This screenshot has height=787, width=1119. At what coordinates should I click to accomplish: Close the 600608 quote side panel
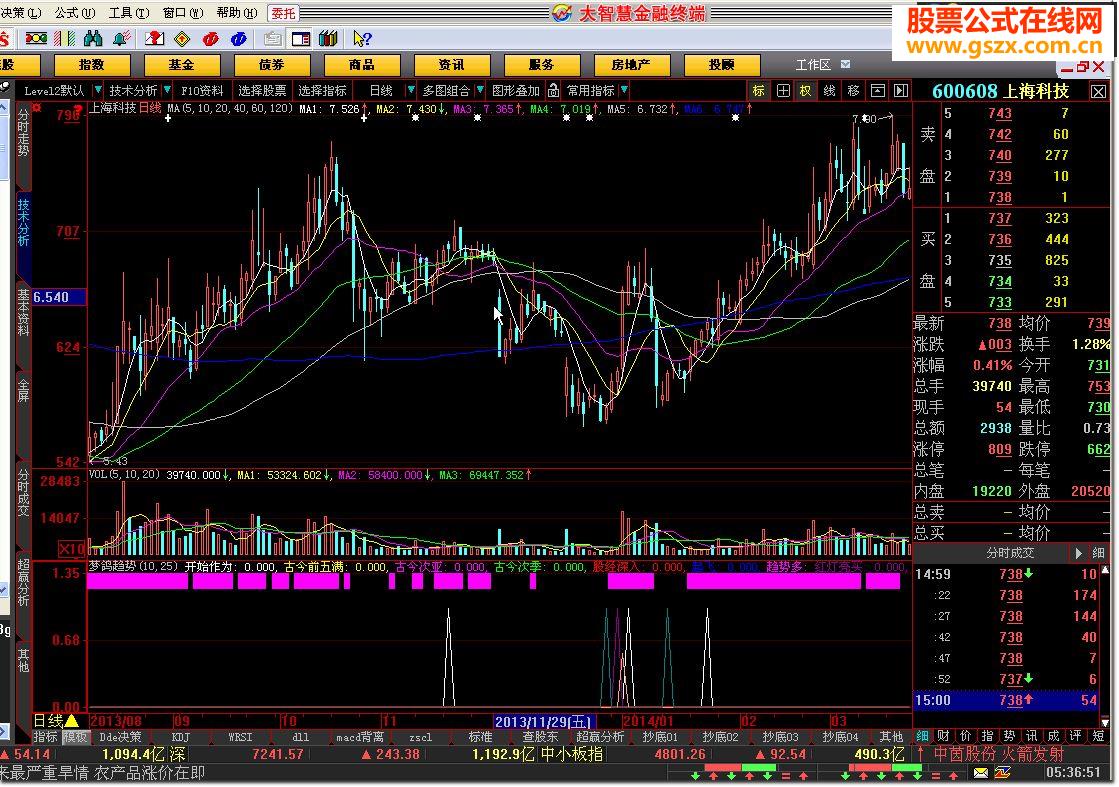point(1098,91)
